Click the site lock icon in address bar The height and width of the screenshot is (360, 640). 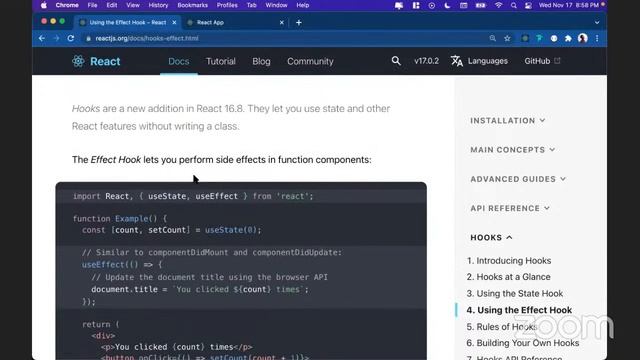coord(88,38)
